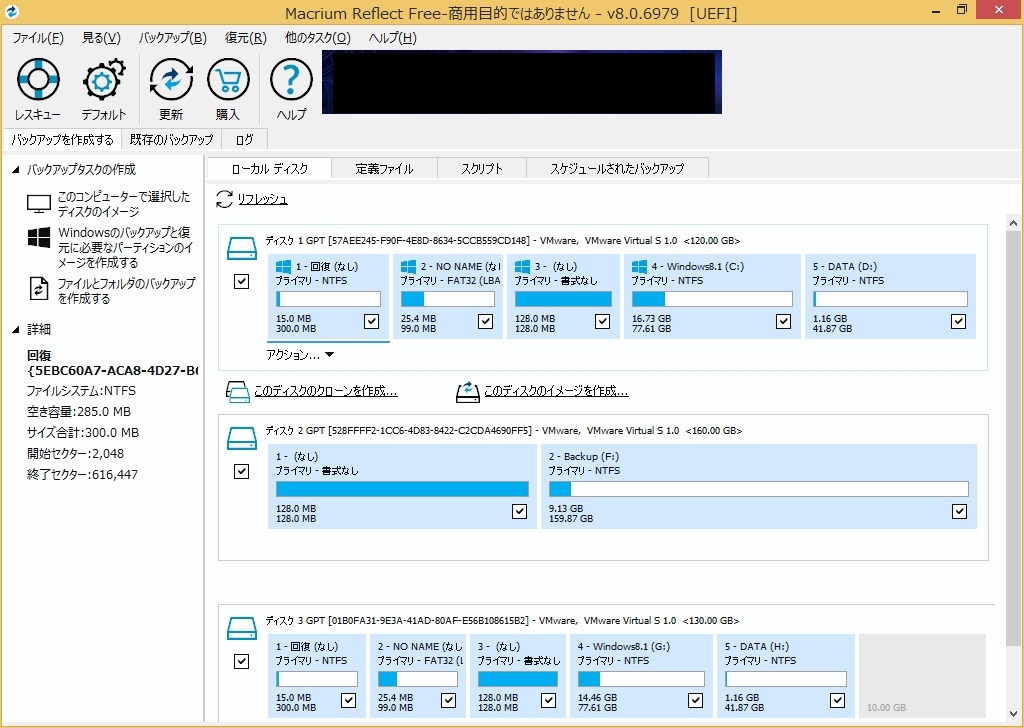Image resolution: width=1024 pixels, height=728 pixels.
Task: Open the 見る(V) menu
Action: click(x=101, y=38)
